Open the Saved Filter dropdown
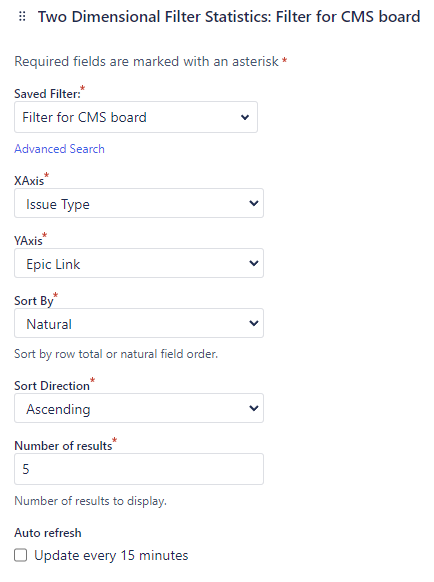The width and height of the screenshot is (434, 582). click(136, 117)
